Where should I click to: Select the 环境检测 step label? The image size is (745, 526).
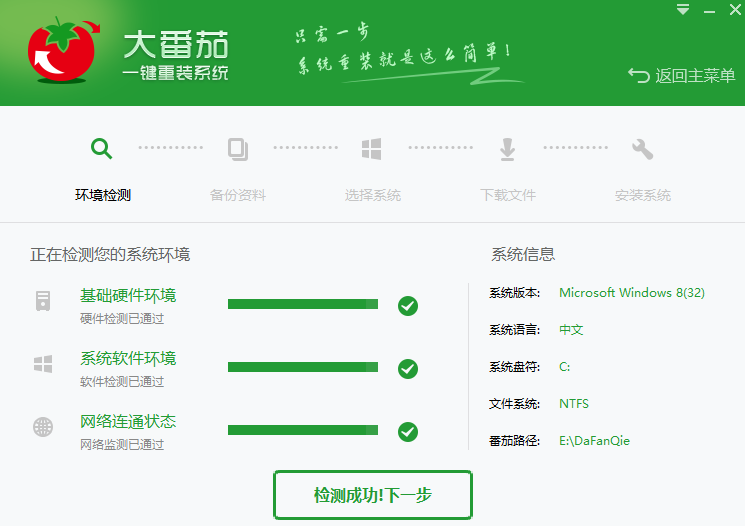102,195
